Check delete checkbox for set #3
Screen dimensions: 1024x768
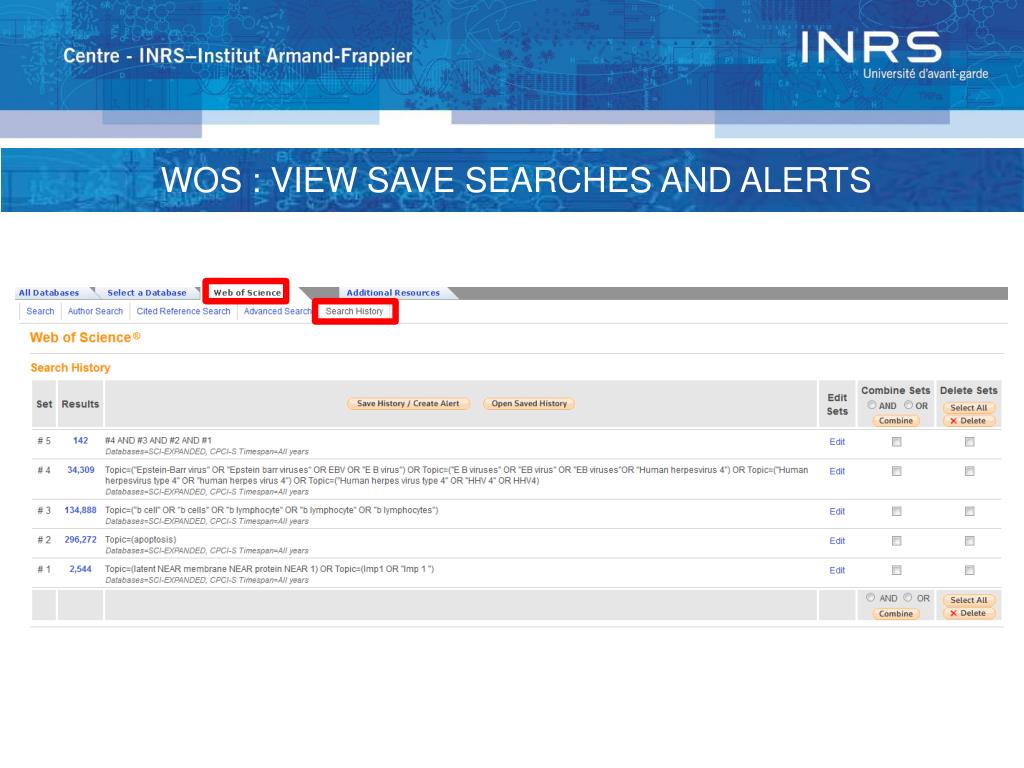pos(970,512)
